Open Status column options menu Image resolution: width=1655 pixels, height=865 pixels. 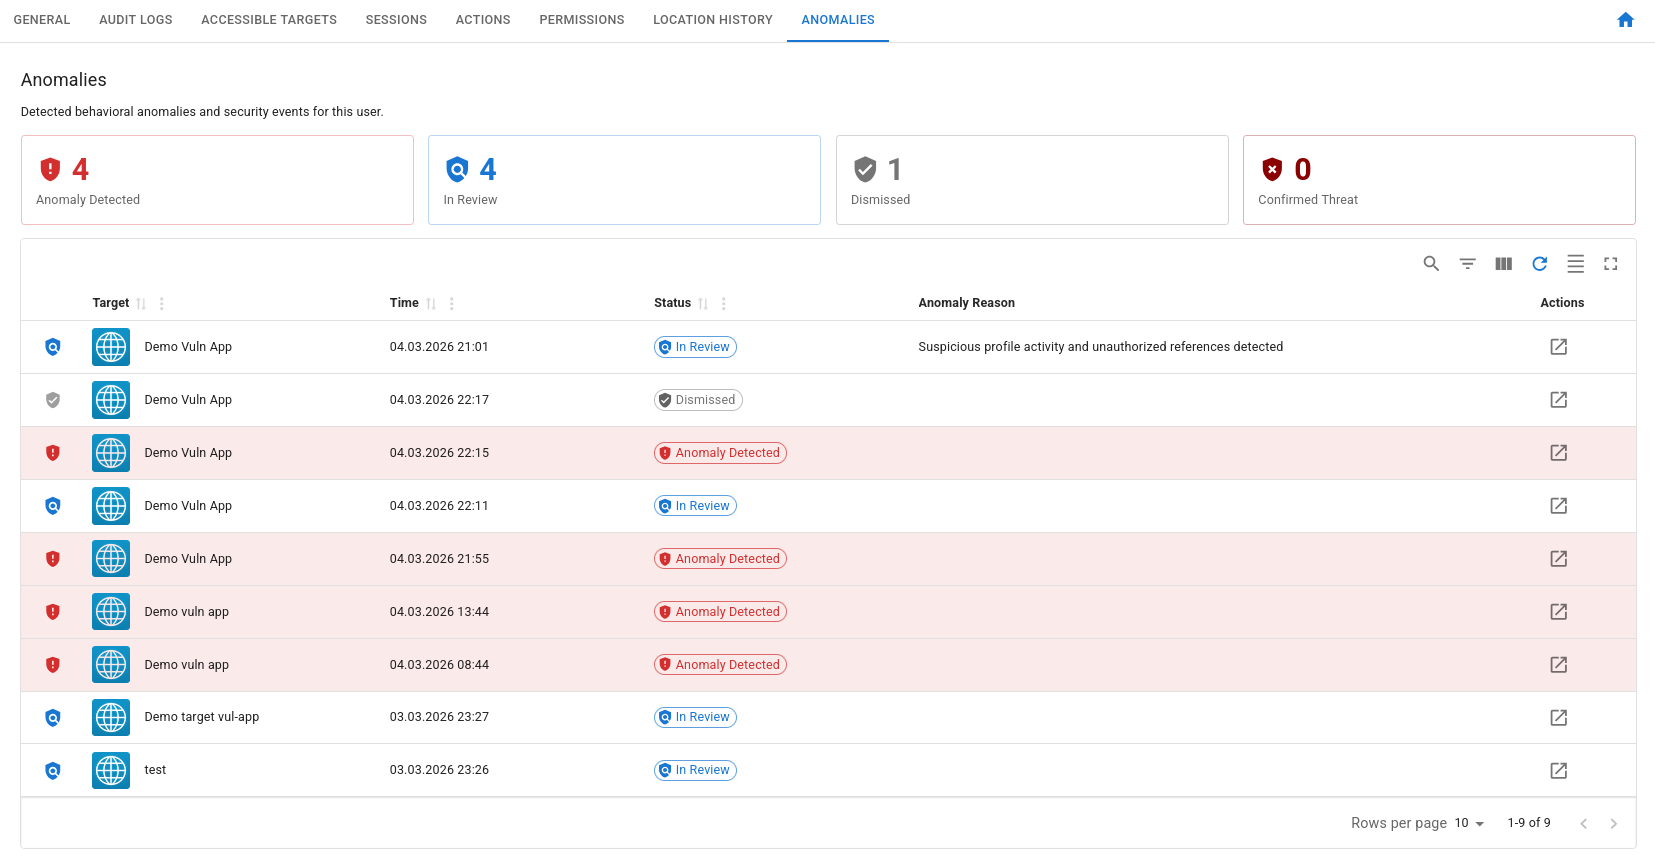pyautogui.click(x=724, y=304)
